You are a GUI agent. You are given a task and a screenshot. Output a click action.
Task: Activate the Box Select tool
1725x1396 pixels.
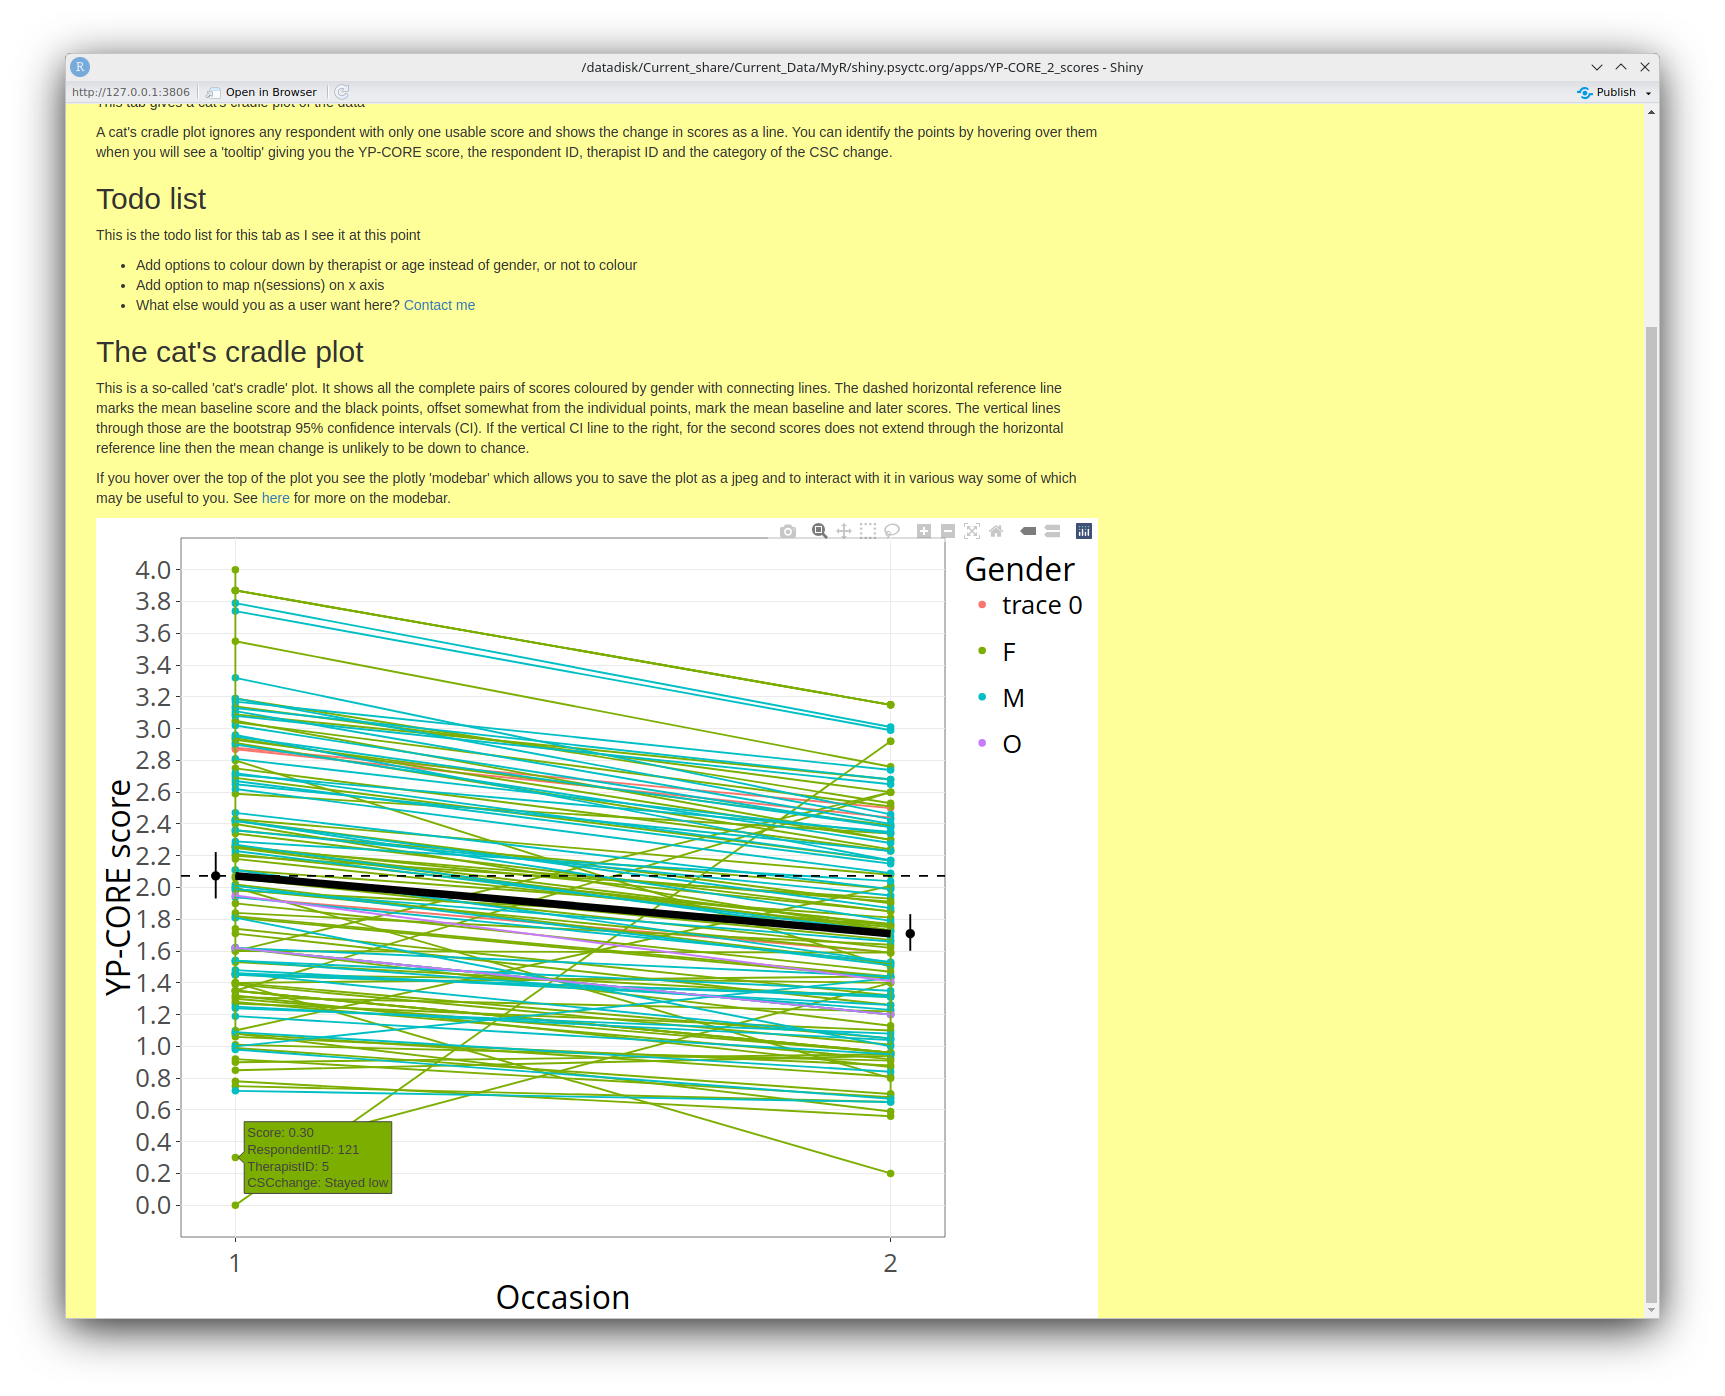868,531
